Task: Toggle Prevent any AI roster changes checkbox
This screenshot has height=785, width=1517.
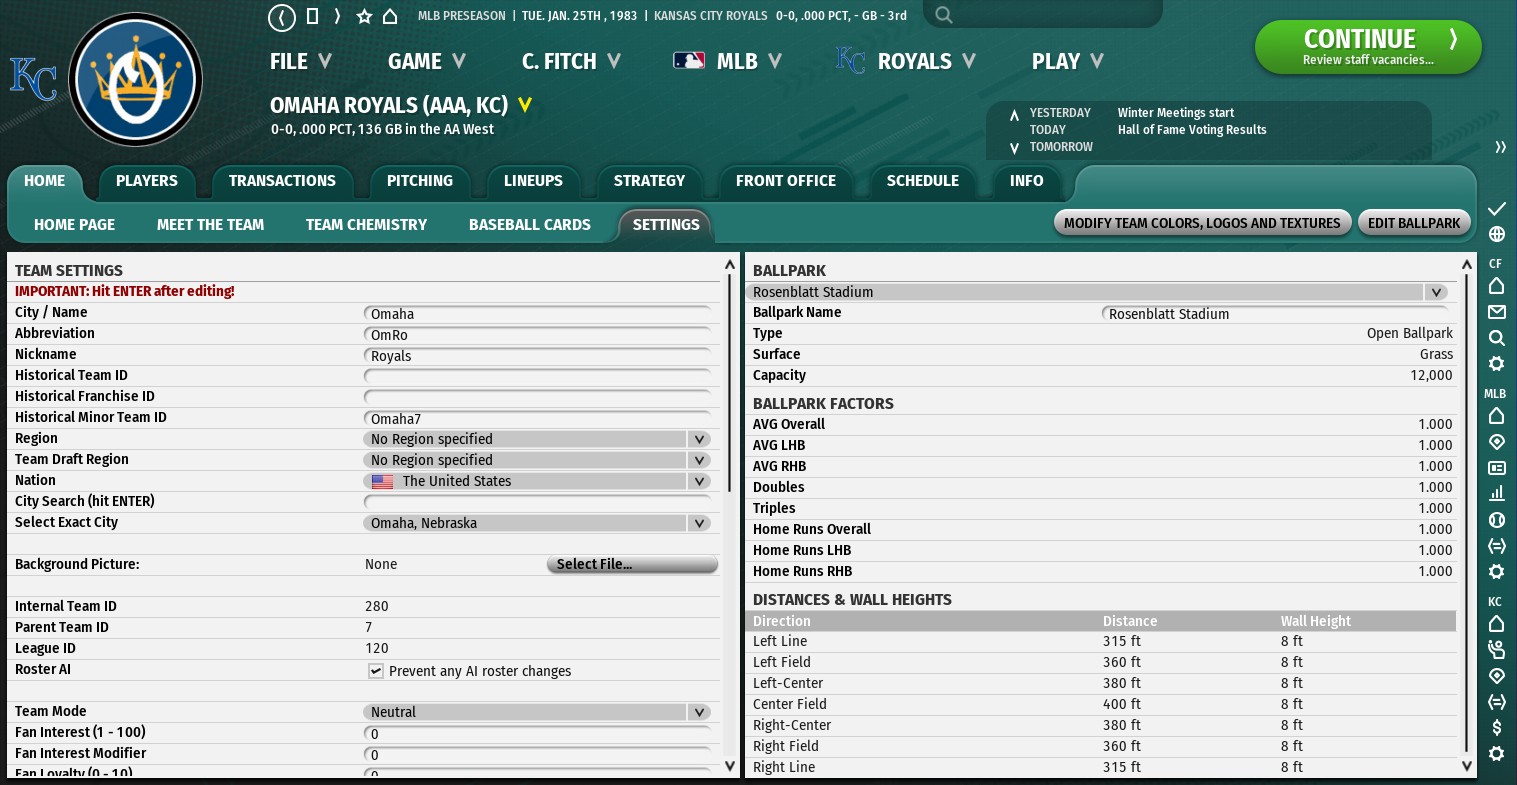Action: coord(376,671)
